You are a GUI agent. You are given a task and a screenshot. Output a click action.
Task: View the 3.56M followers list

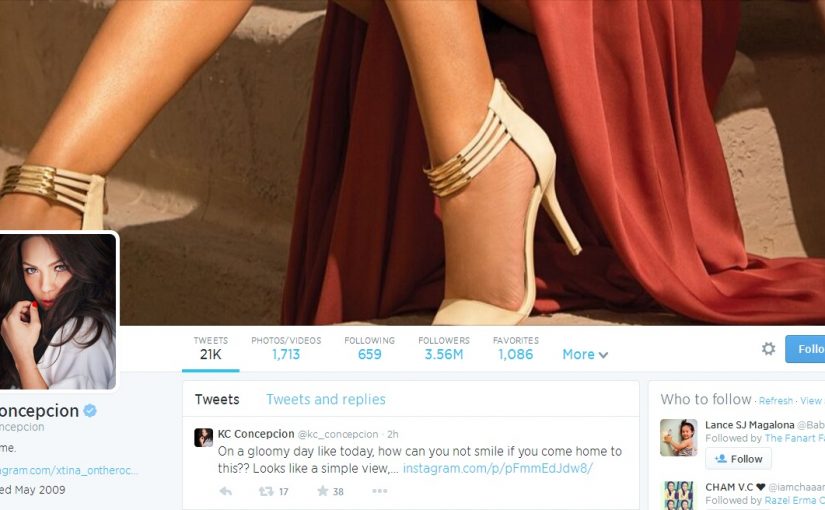(x=444, y=348)
